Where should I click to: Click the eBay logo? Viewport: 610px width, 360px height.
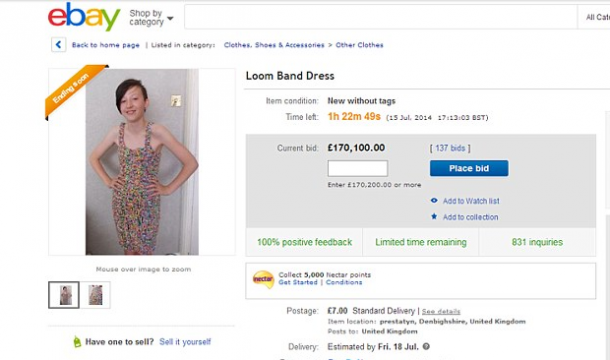coord(84,16)
